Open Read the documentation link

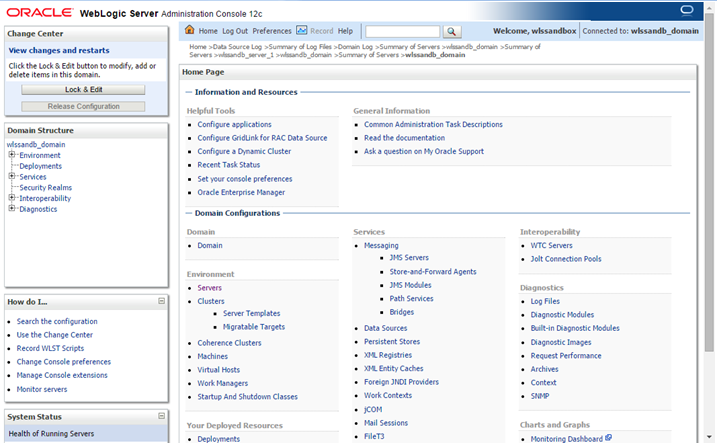tap(404, 138)
